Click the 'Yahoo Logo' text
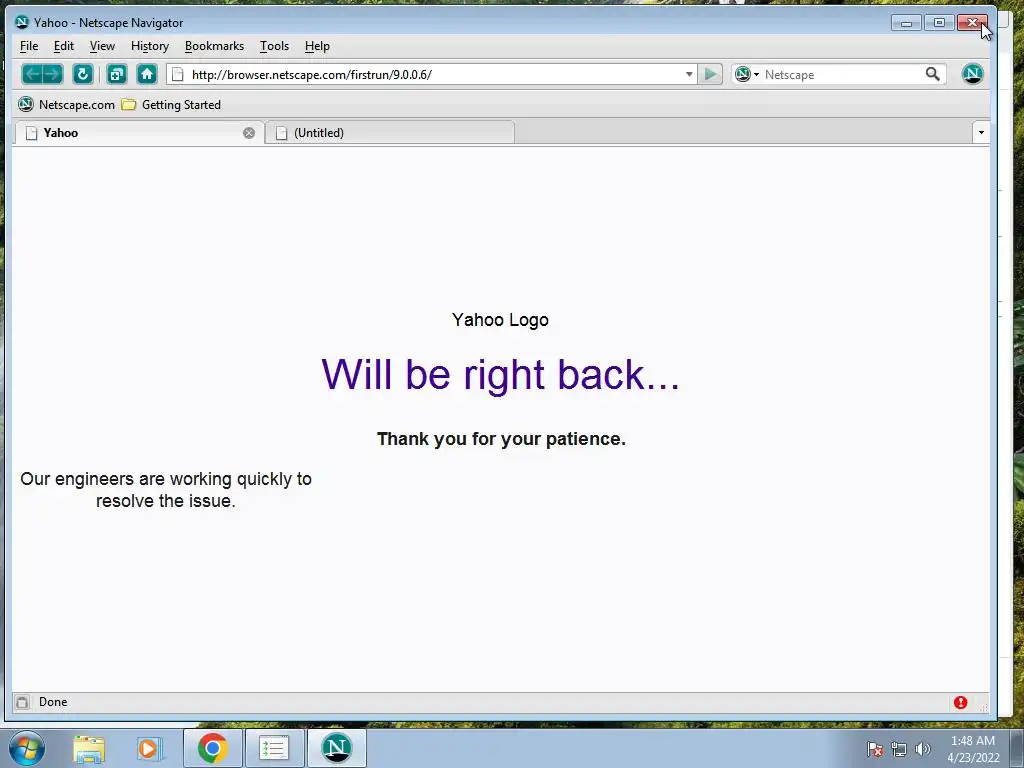Screen dimensions: 1024x768 point(500,320)
